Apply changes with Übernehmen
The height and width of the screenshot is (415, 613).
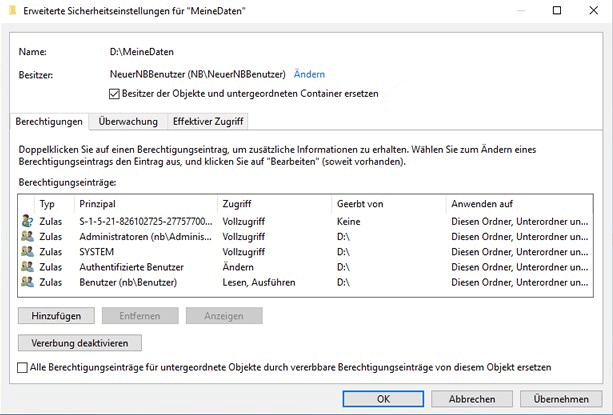click(561, 399)
